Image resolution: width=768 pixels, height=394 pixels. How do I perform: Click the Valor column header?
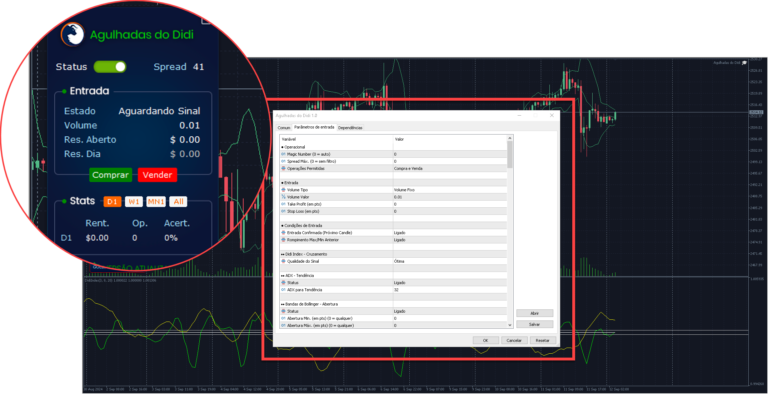(x=450, y=139)
